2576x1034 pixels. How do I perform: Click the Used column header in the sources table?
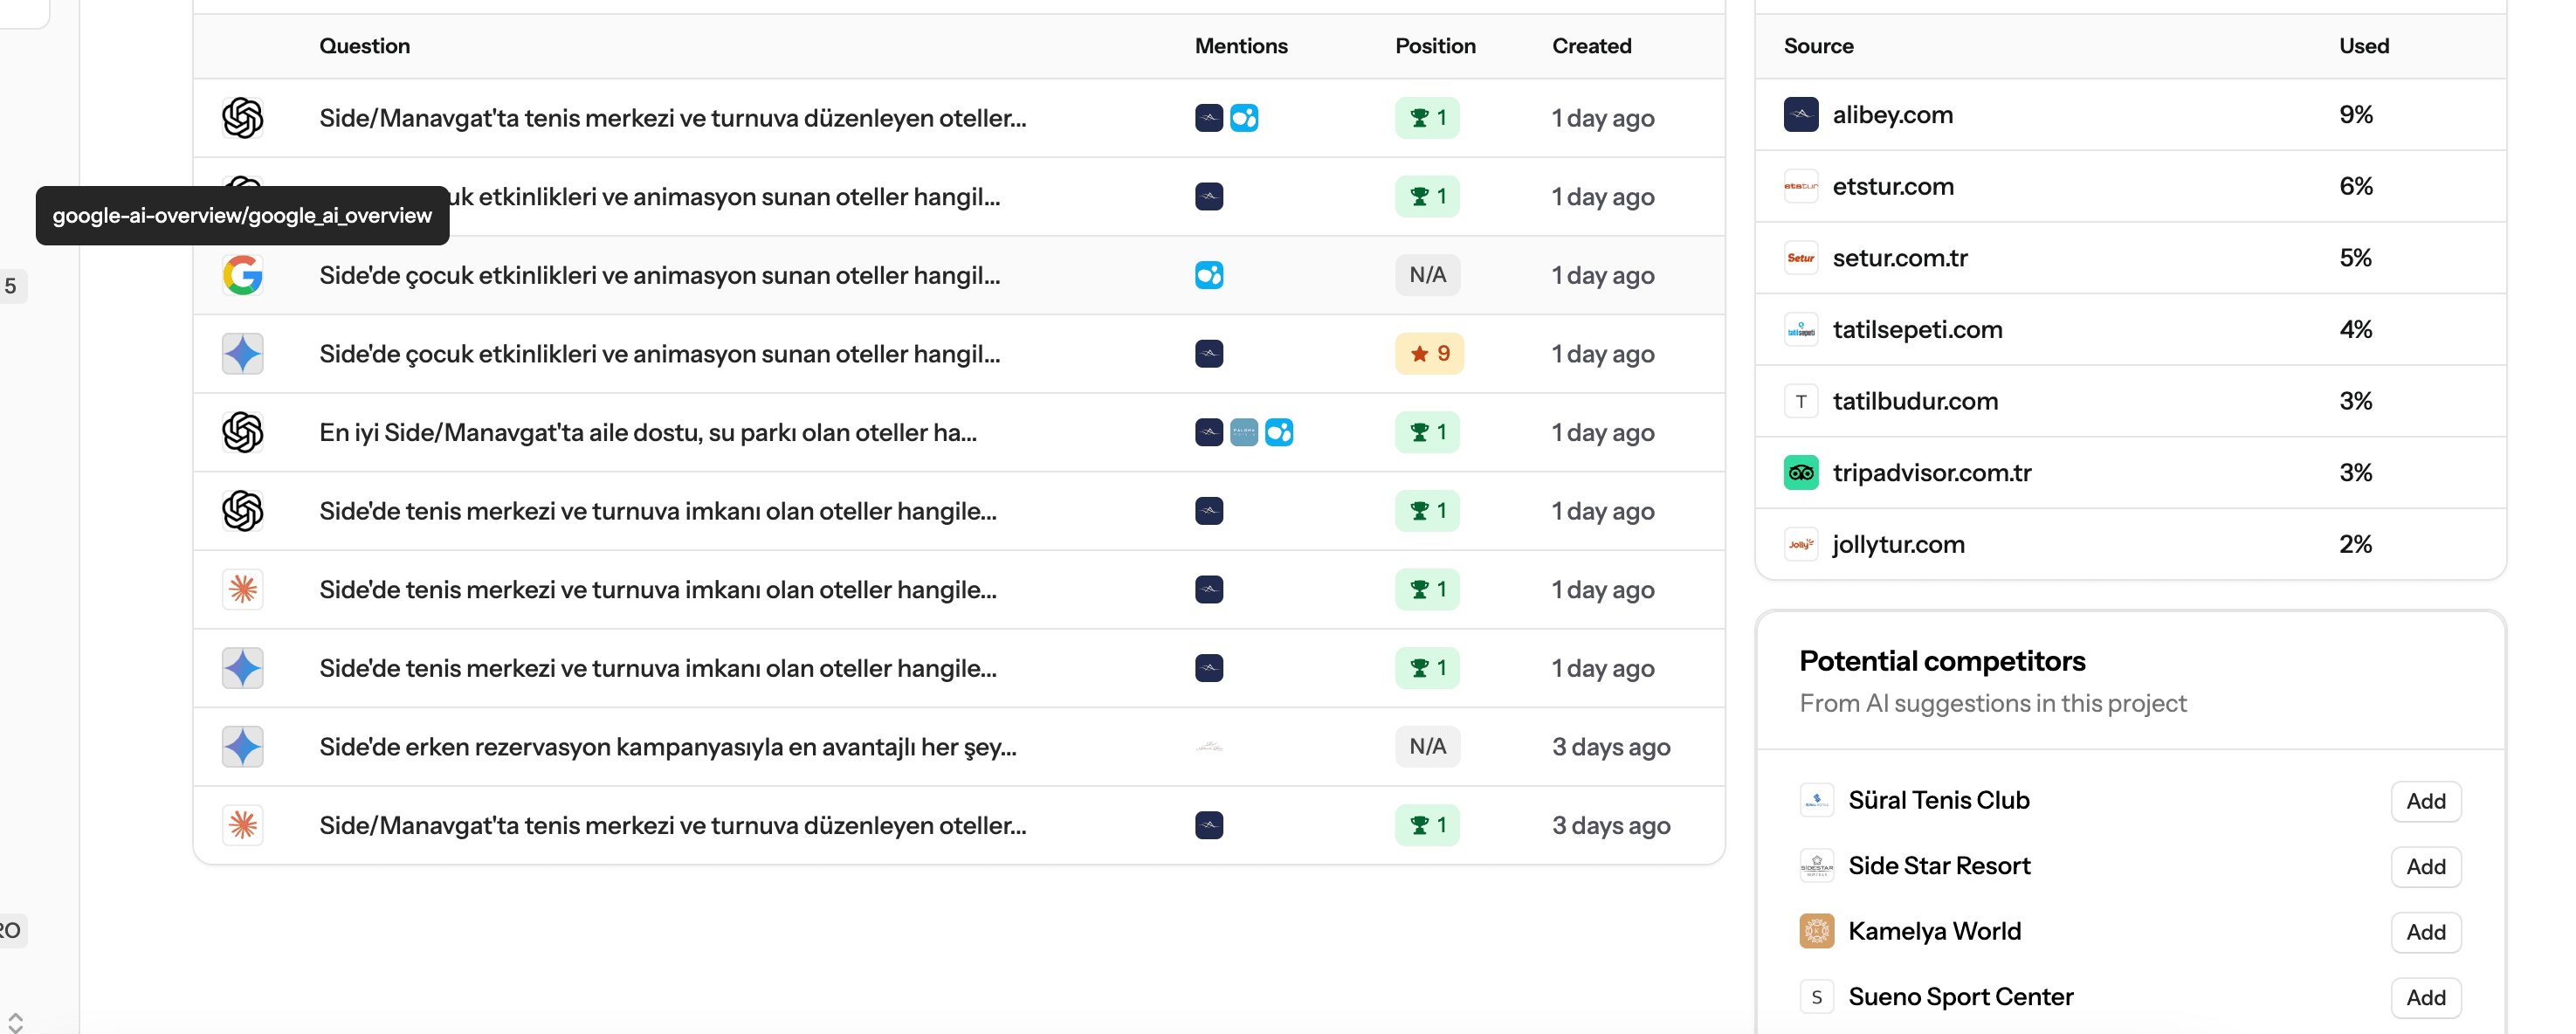pos(2363,46)
